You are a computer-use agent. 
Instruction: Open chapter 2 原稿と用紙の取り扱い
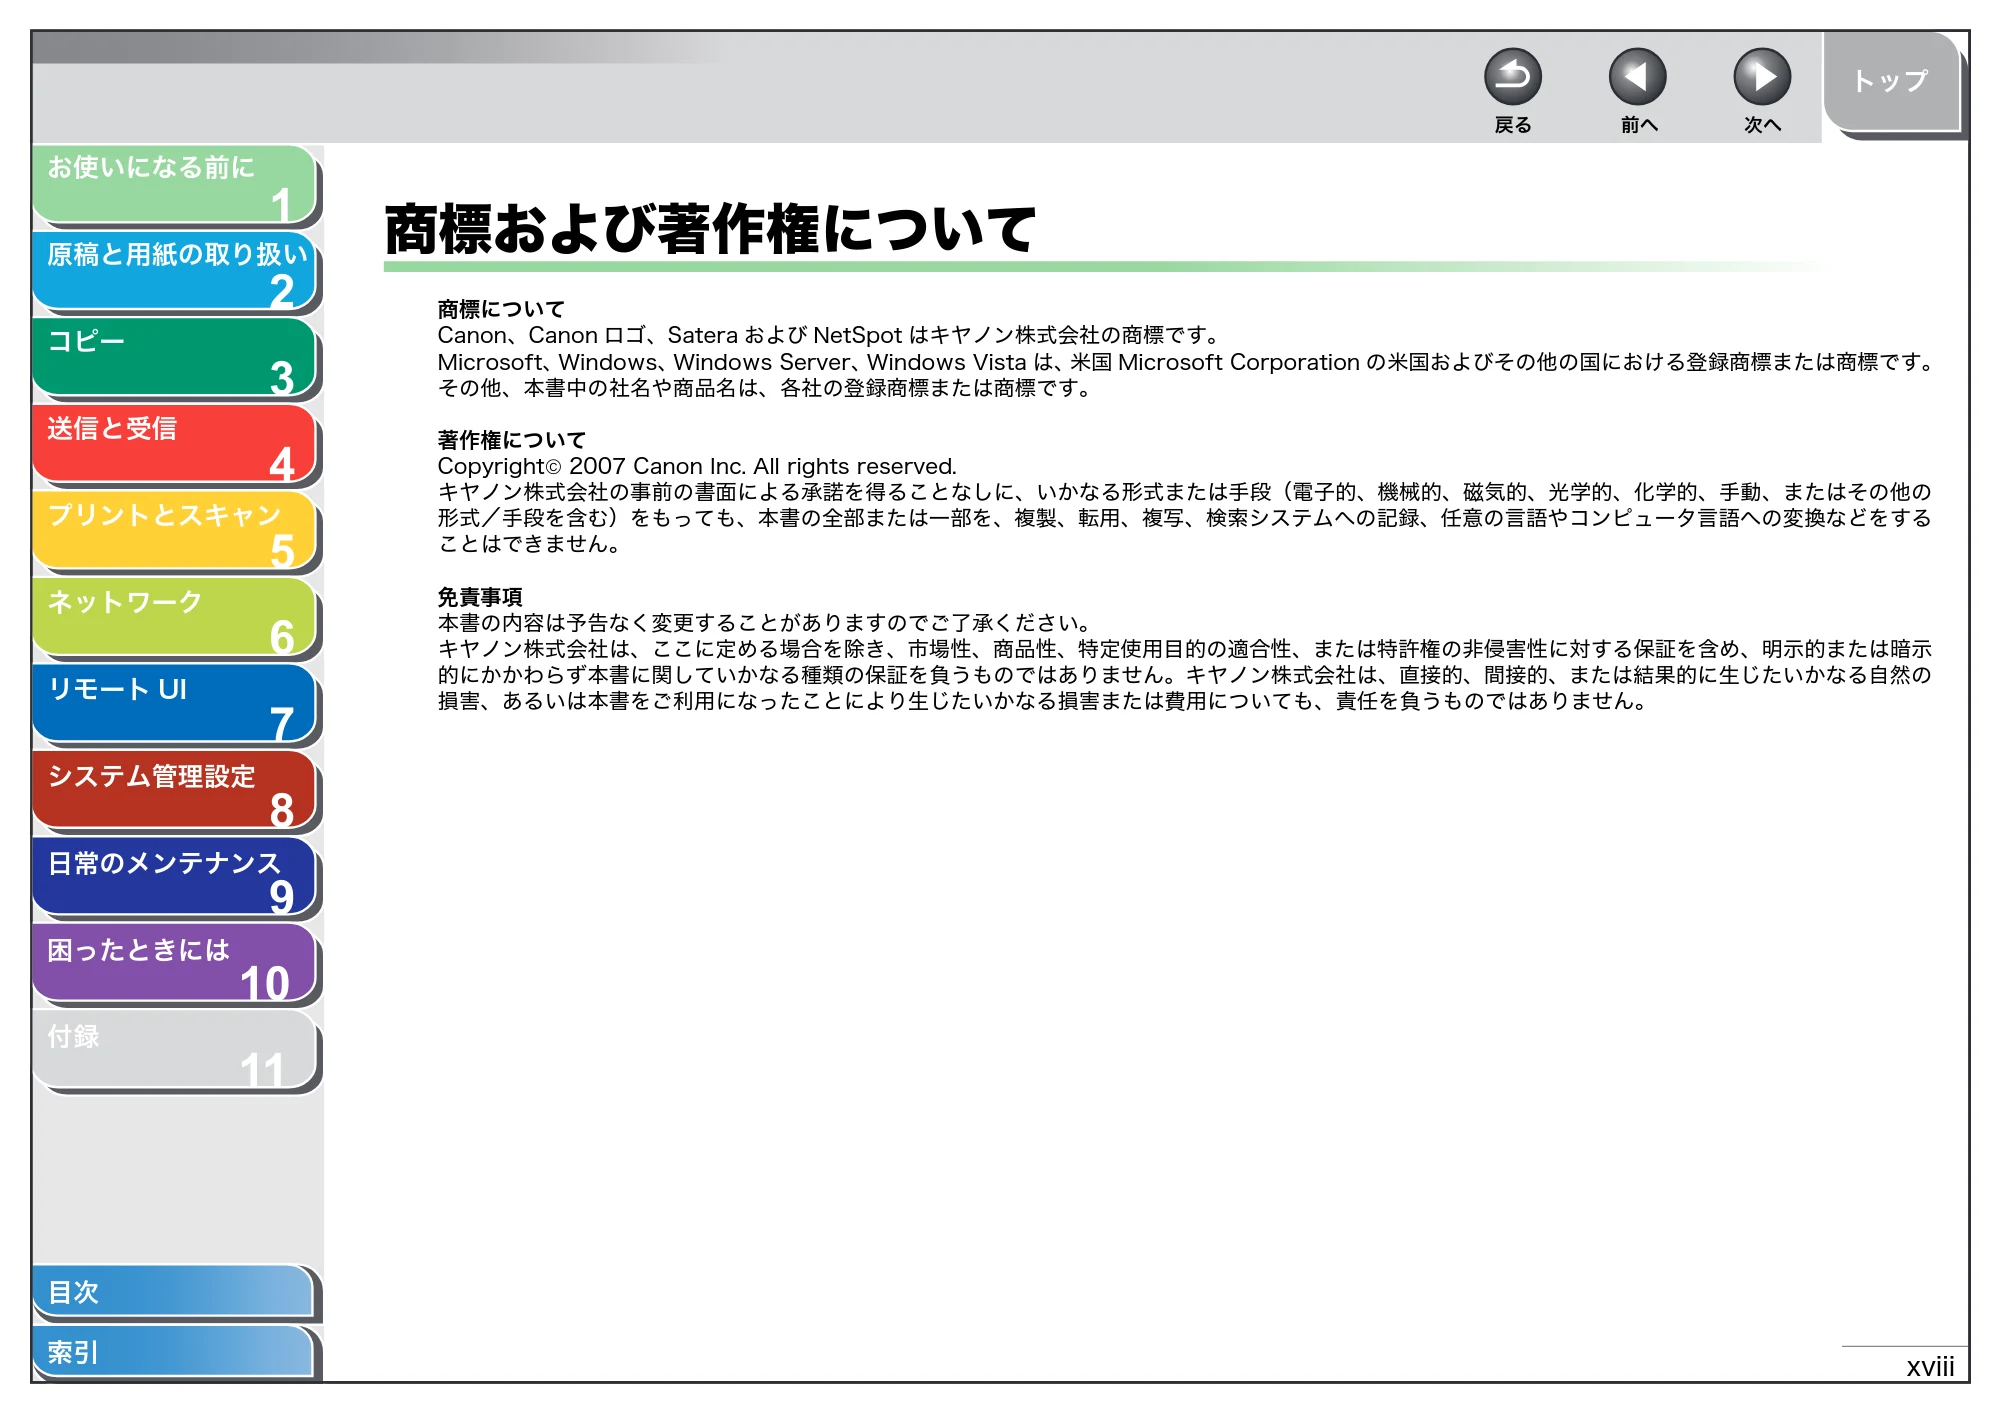tap(175, 271)
